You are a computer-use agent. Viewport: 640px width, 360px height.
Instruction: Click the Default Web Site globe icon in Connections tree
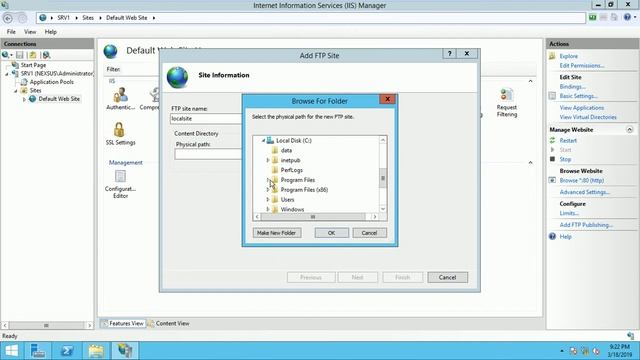tap(33, 99)
